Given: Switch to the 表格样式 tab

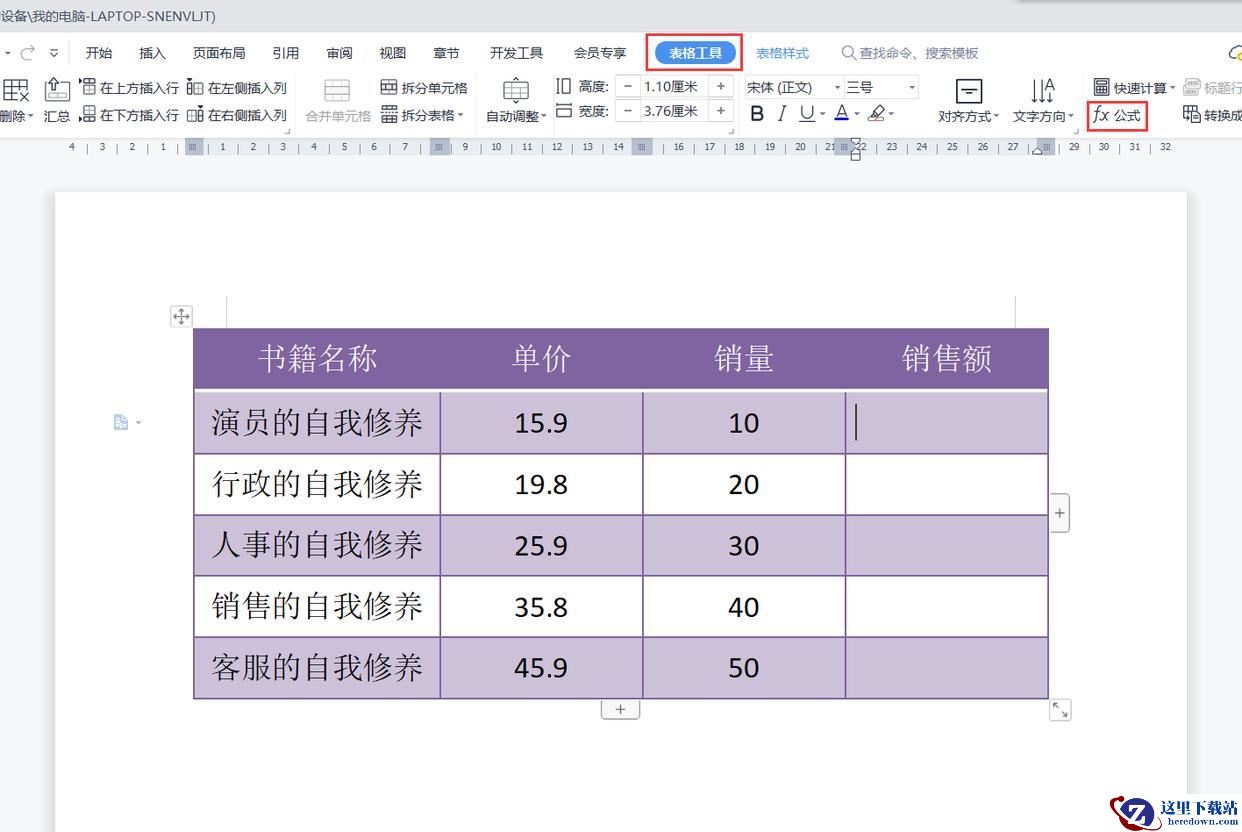Looking at the screenshot, I should [x=782, y=53].
